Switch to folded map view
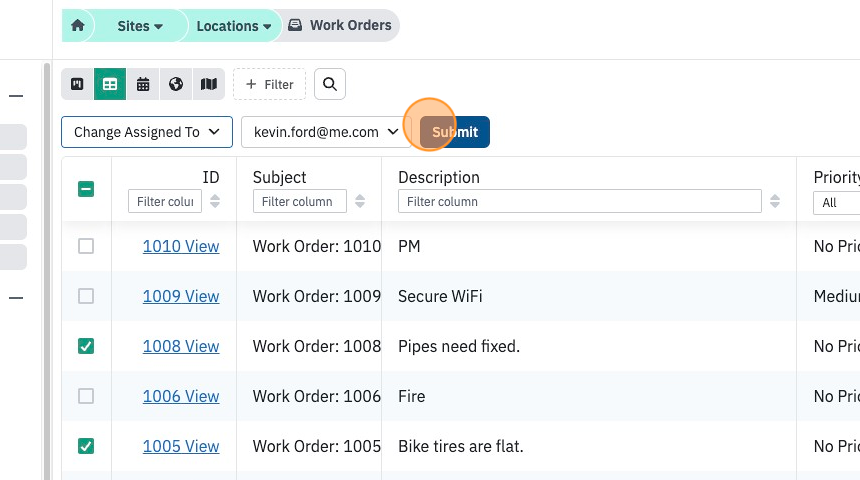This screenshot has height=480, width=860. pyautogui.click(x=209, y=84)
